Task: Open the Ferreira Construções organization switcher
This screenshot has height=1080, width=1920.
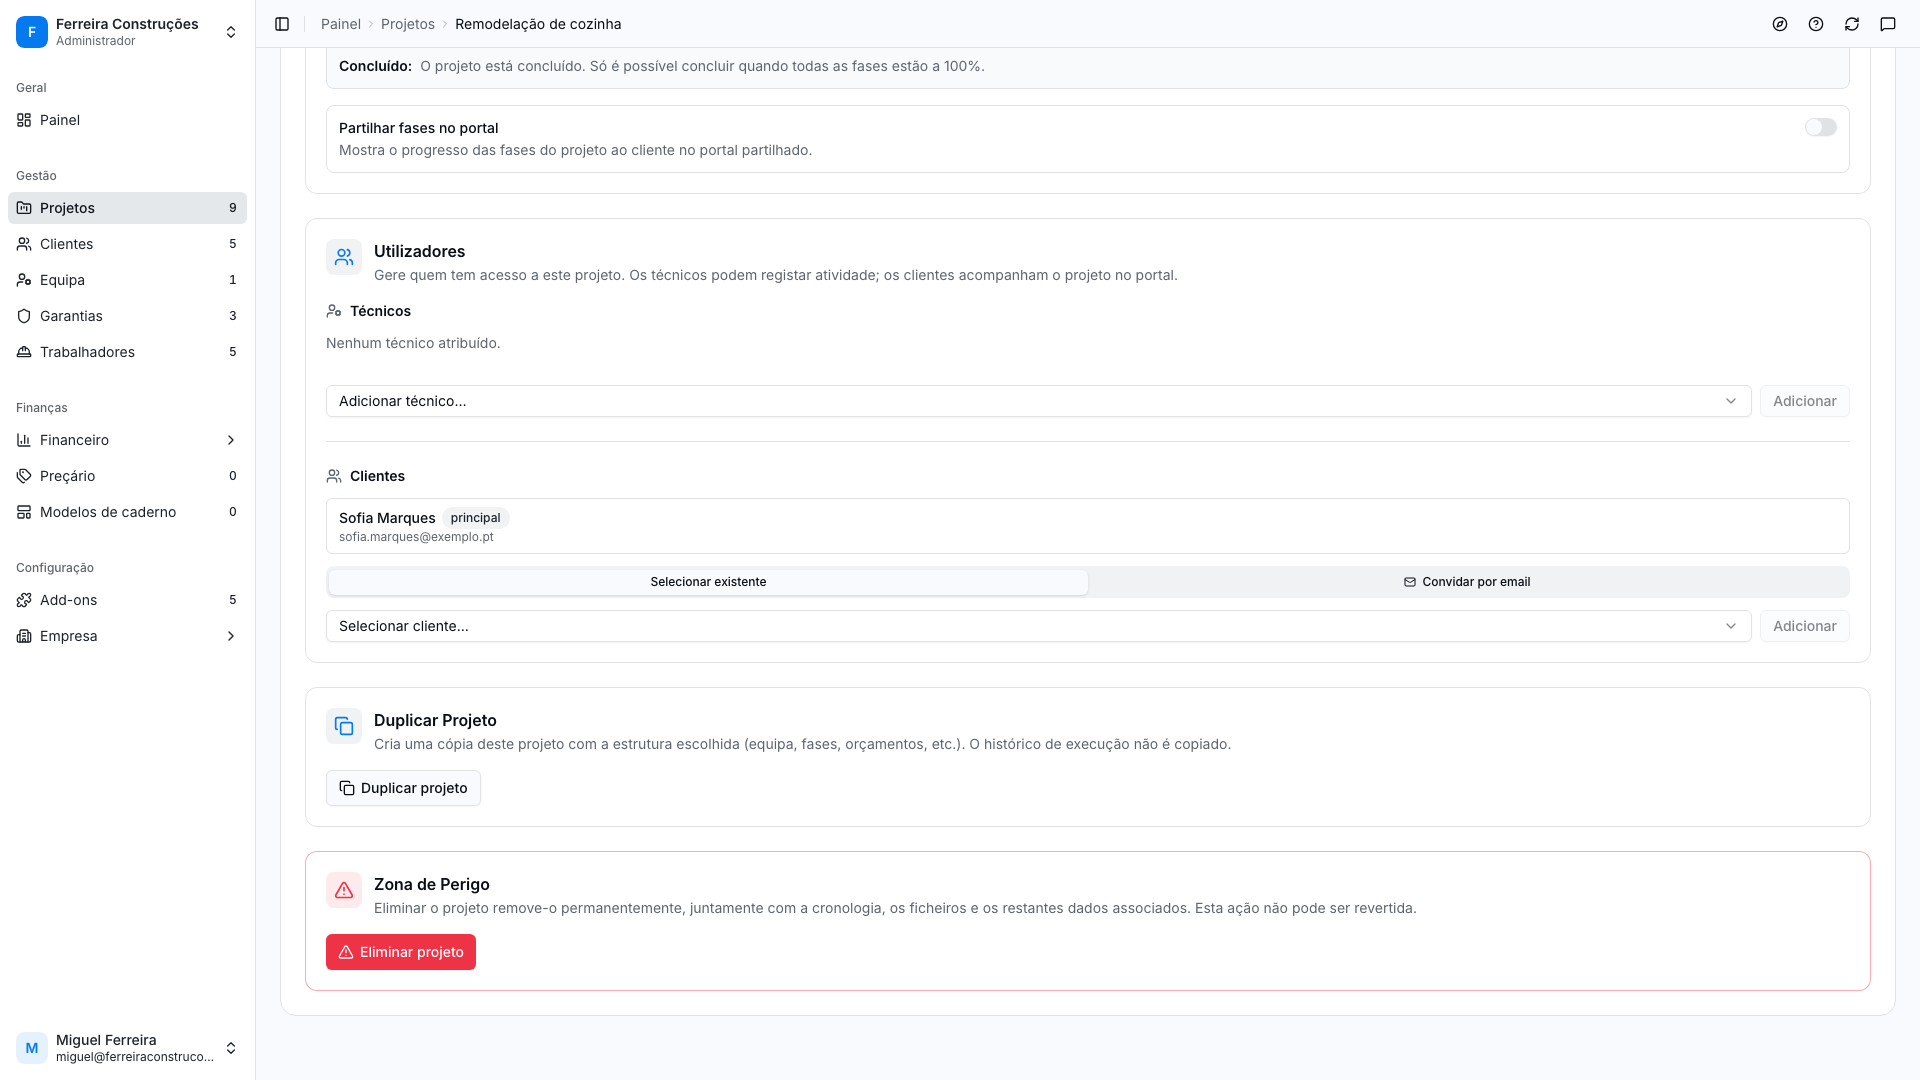Action: 127,32
